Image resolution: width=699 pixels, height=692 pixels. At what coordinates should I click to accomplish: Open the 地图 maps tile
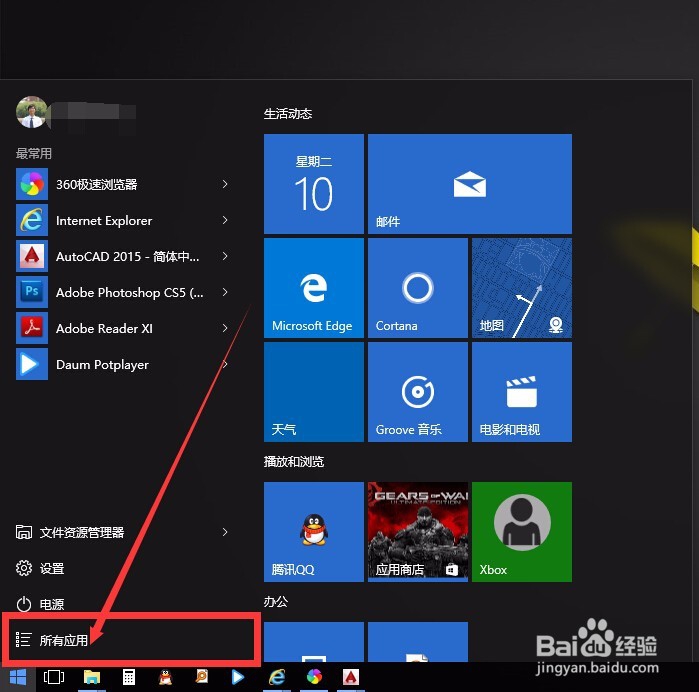522,288
